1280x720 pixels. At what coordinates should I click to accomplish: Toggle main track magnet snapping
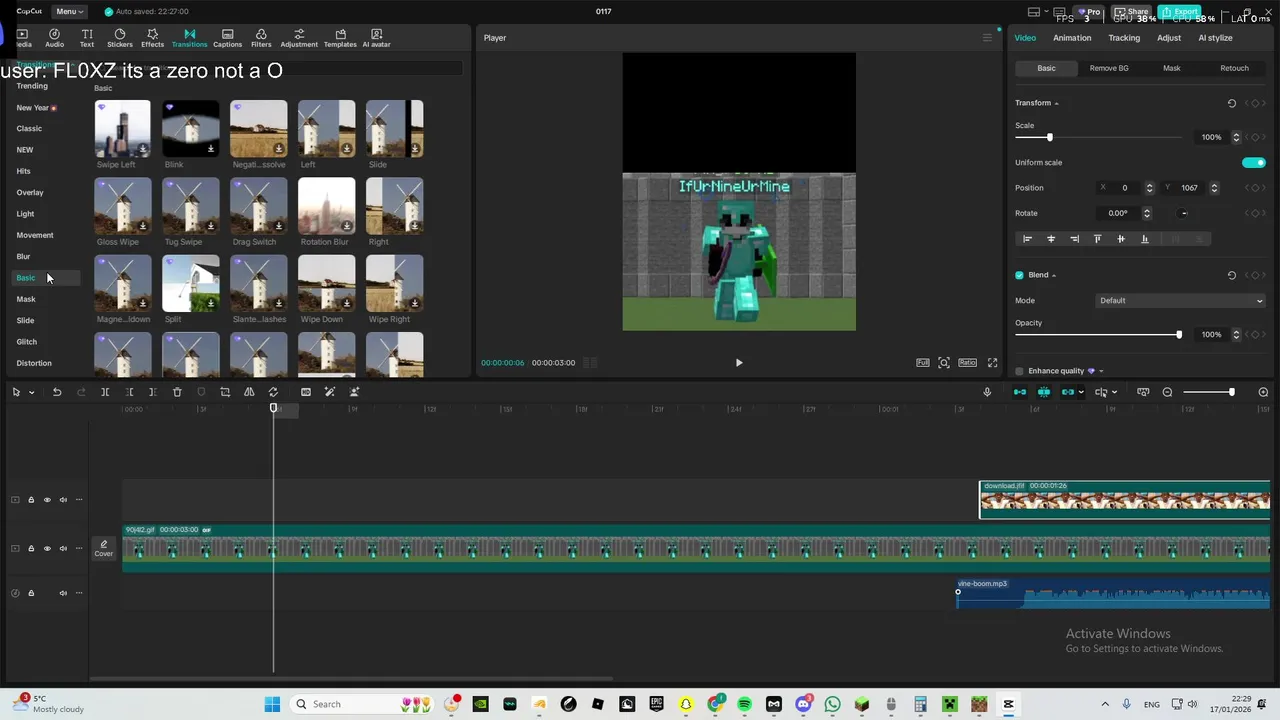[1020, 392]
